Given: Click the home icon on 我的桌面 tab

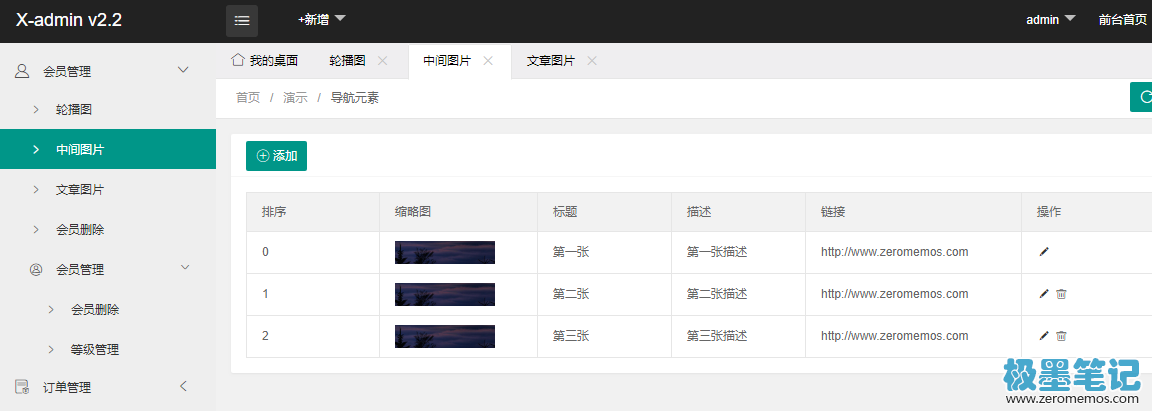Looking at the screenshot, I should click(x=237, y=60).
